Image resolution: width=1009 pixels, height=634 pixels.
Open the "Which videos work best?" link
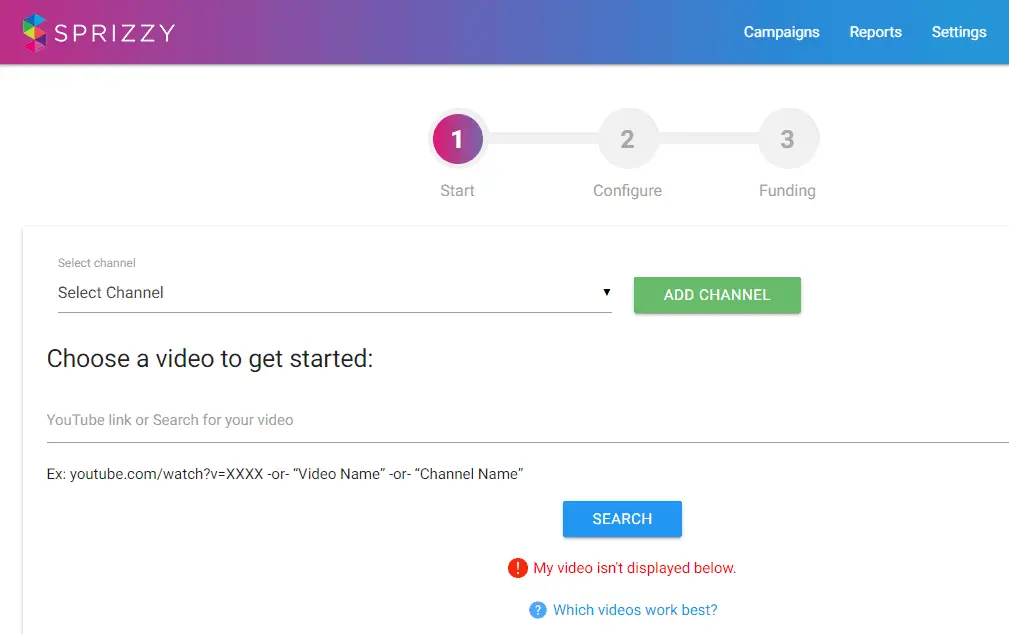[x=635, y=610]
